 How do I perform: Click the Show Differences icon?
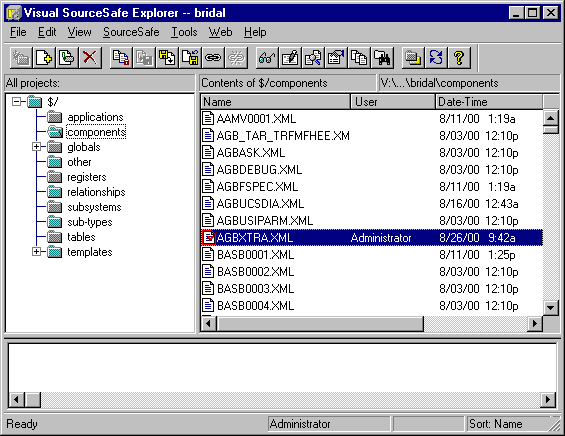pos(313,58)
